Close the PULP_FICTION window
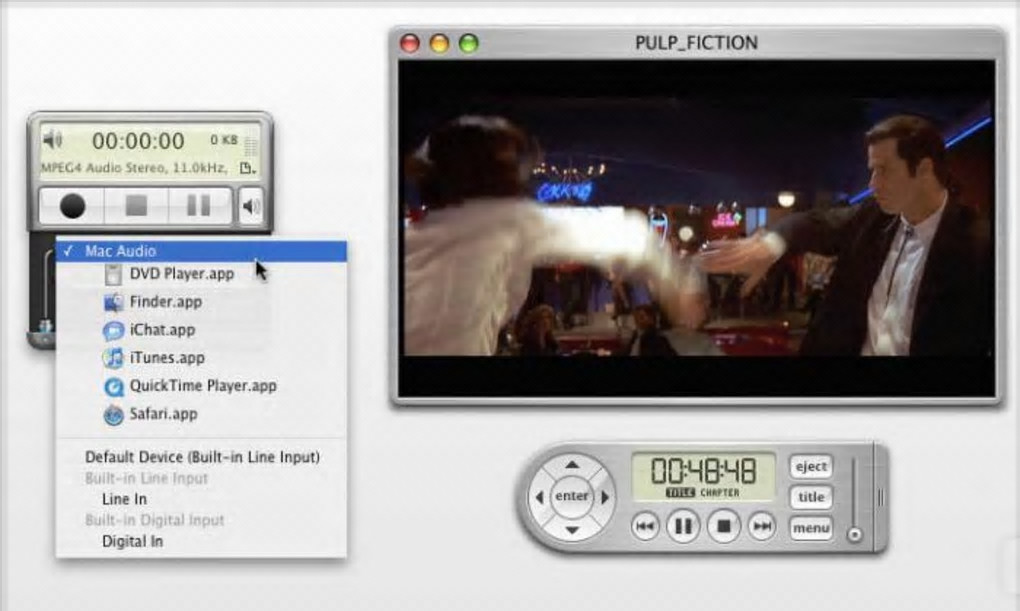This screenshot has height=611, width=1020. tap(410, 43)
